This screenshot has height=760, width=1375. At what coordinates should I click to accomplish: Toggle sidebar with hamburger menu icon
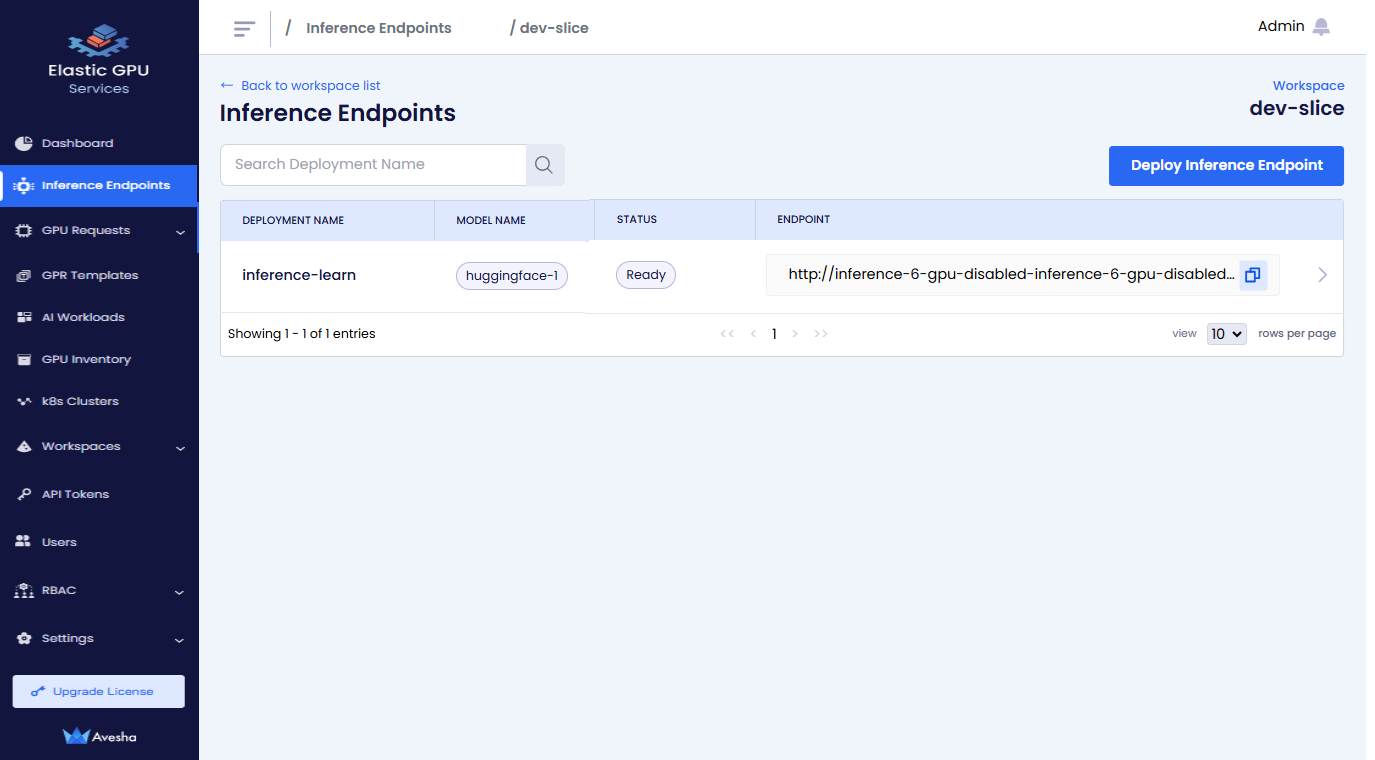point(244,28)
